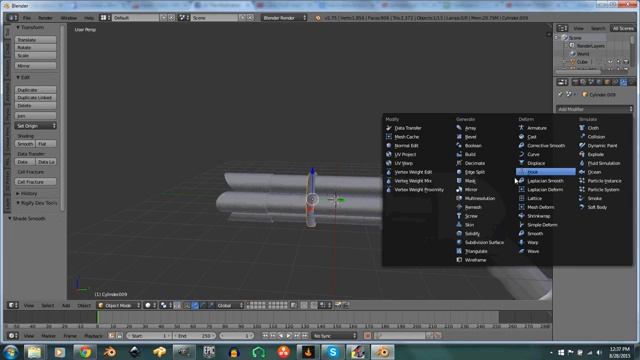The height and width of the screenshot is (360, 640).
Task: Open Google Chrome from the taskbar
Action: [x=84, y=352]
